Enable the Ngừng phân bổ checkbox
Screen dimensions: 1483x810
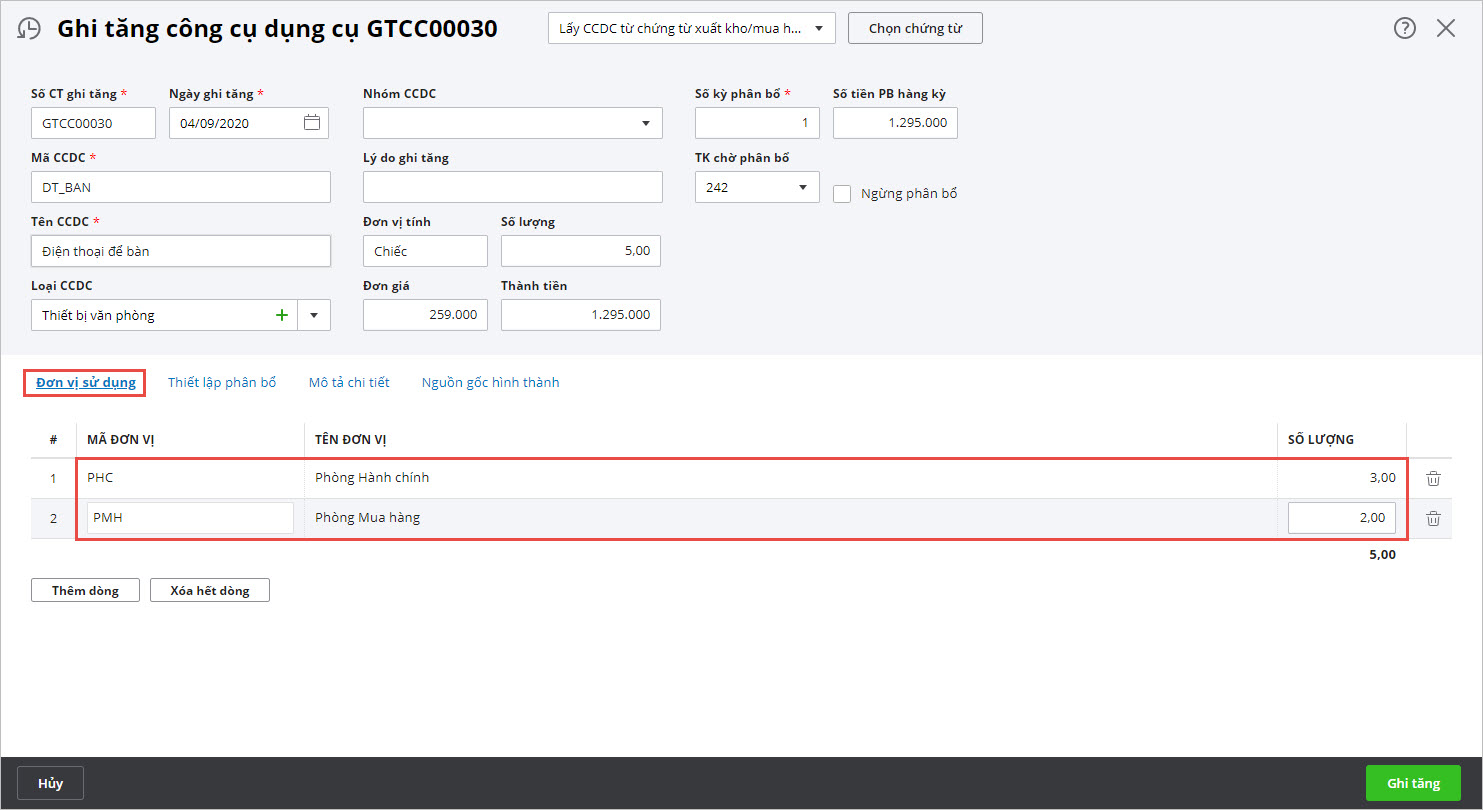click(x=842, y=194)
